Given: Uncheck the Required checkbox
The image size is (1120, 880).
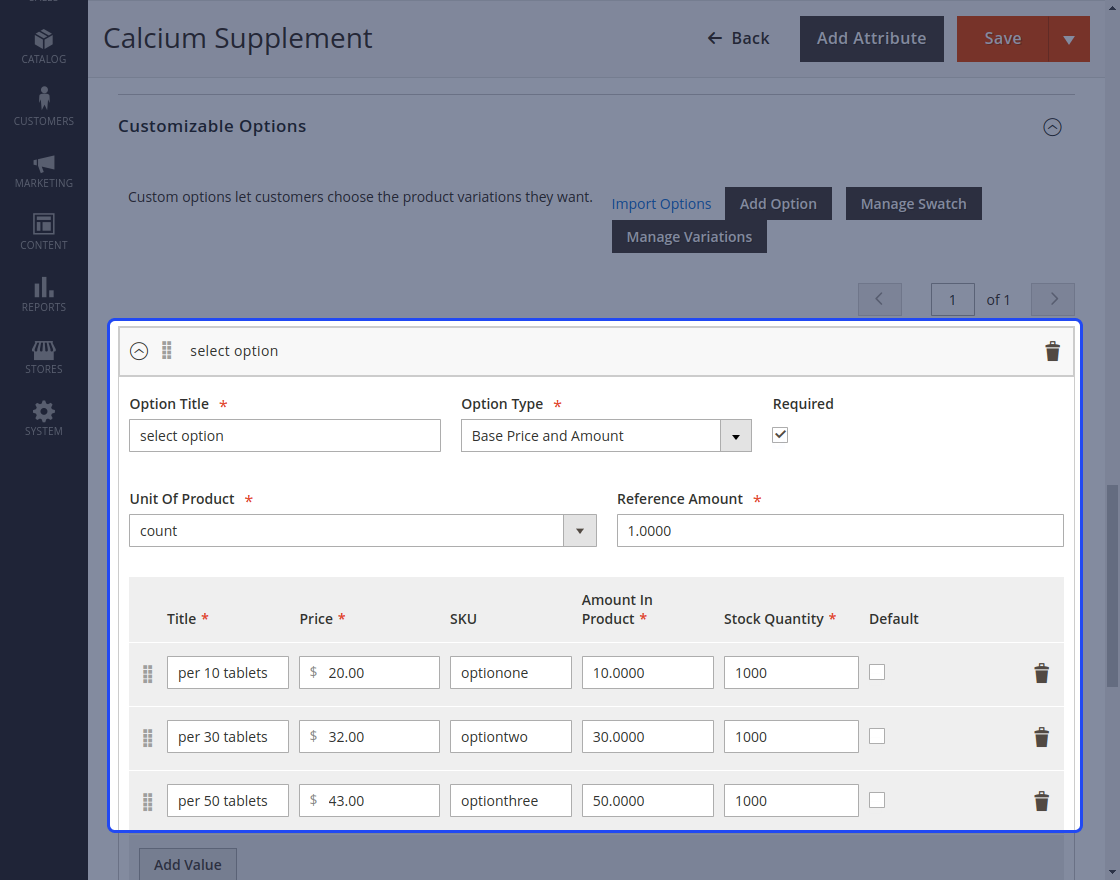Looking at the screenshot, I should pos(780,435).
